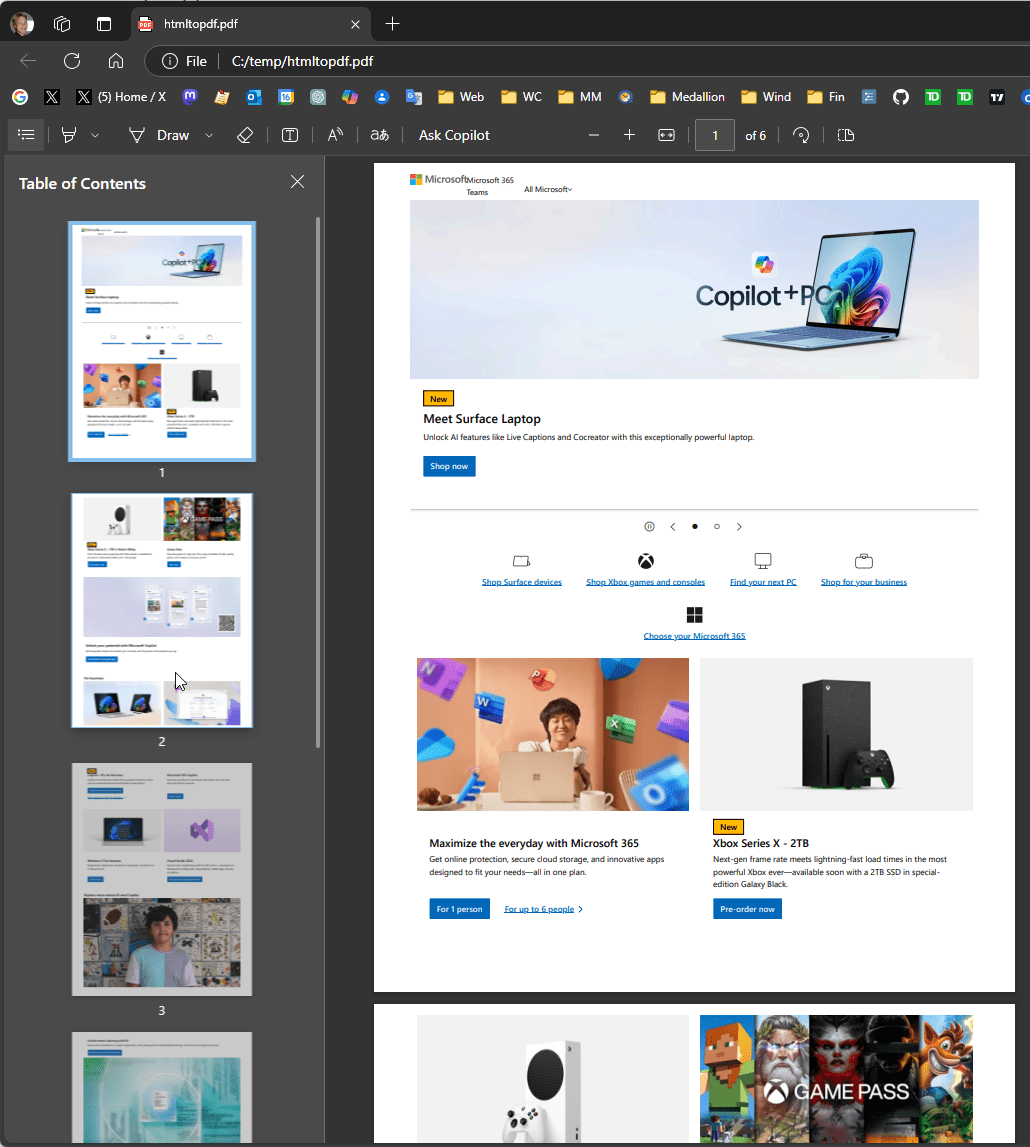Screen dimensions: 1030x1147
Task: Click the Add text tool icon
Action: click(289, 135)
